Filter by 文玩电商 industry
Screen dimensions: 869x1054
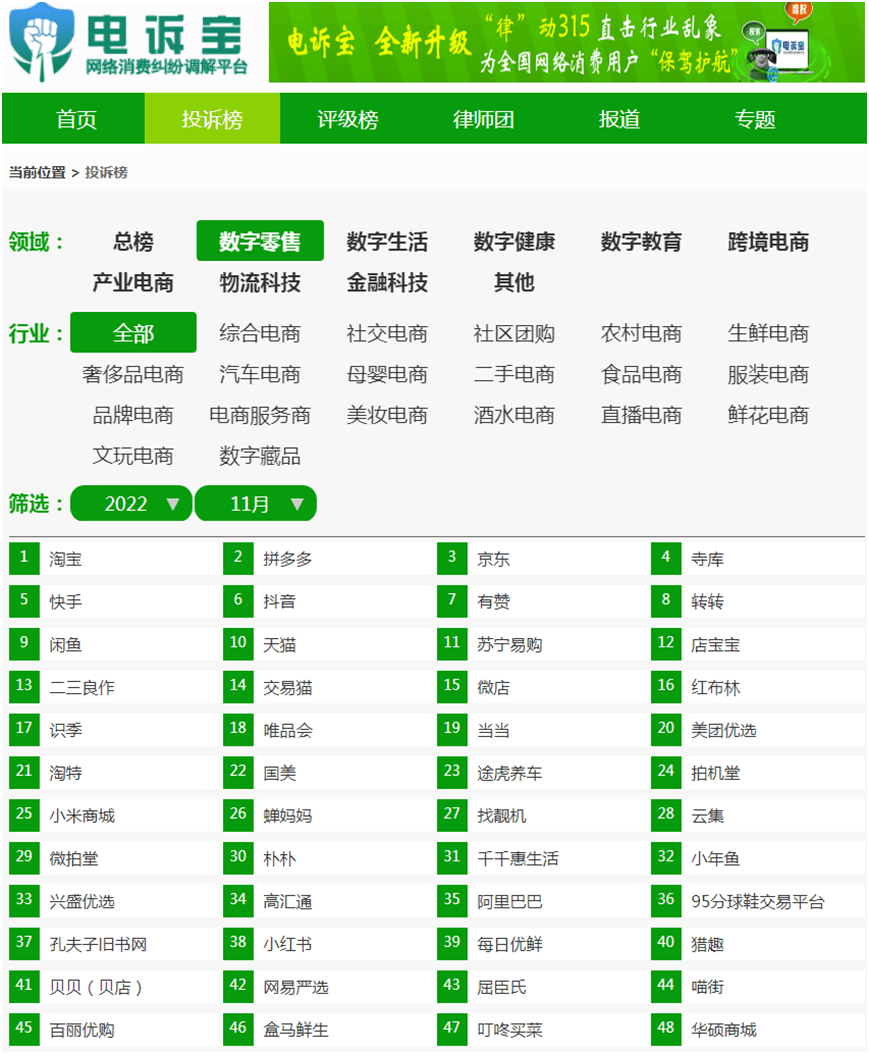pos(133,456)
